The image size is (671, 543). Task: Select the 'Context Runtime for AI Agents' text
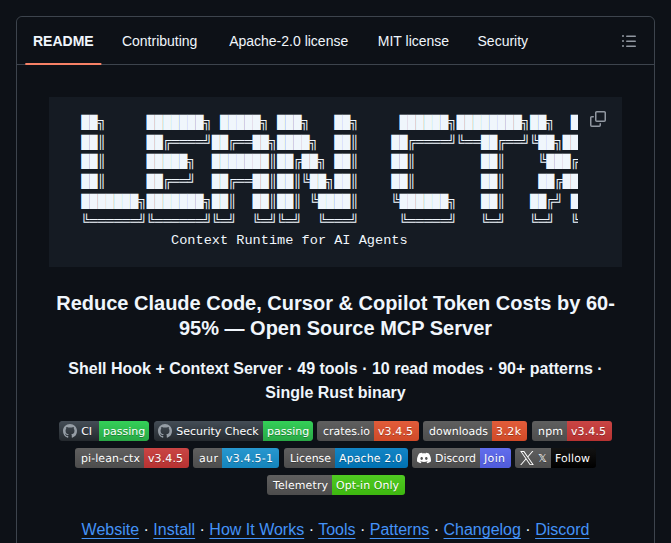tap(289, 240)
